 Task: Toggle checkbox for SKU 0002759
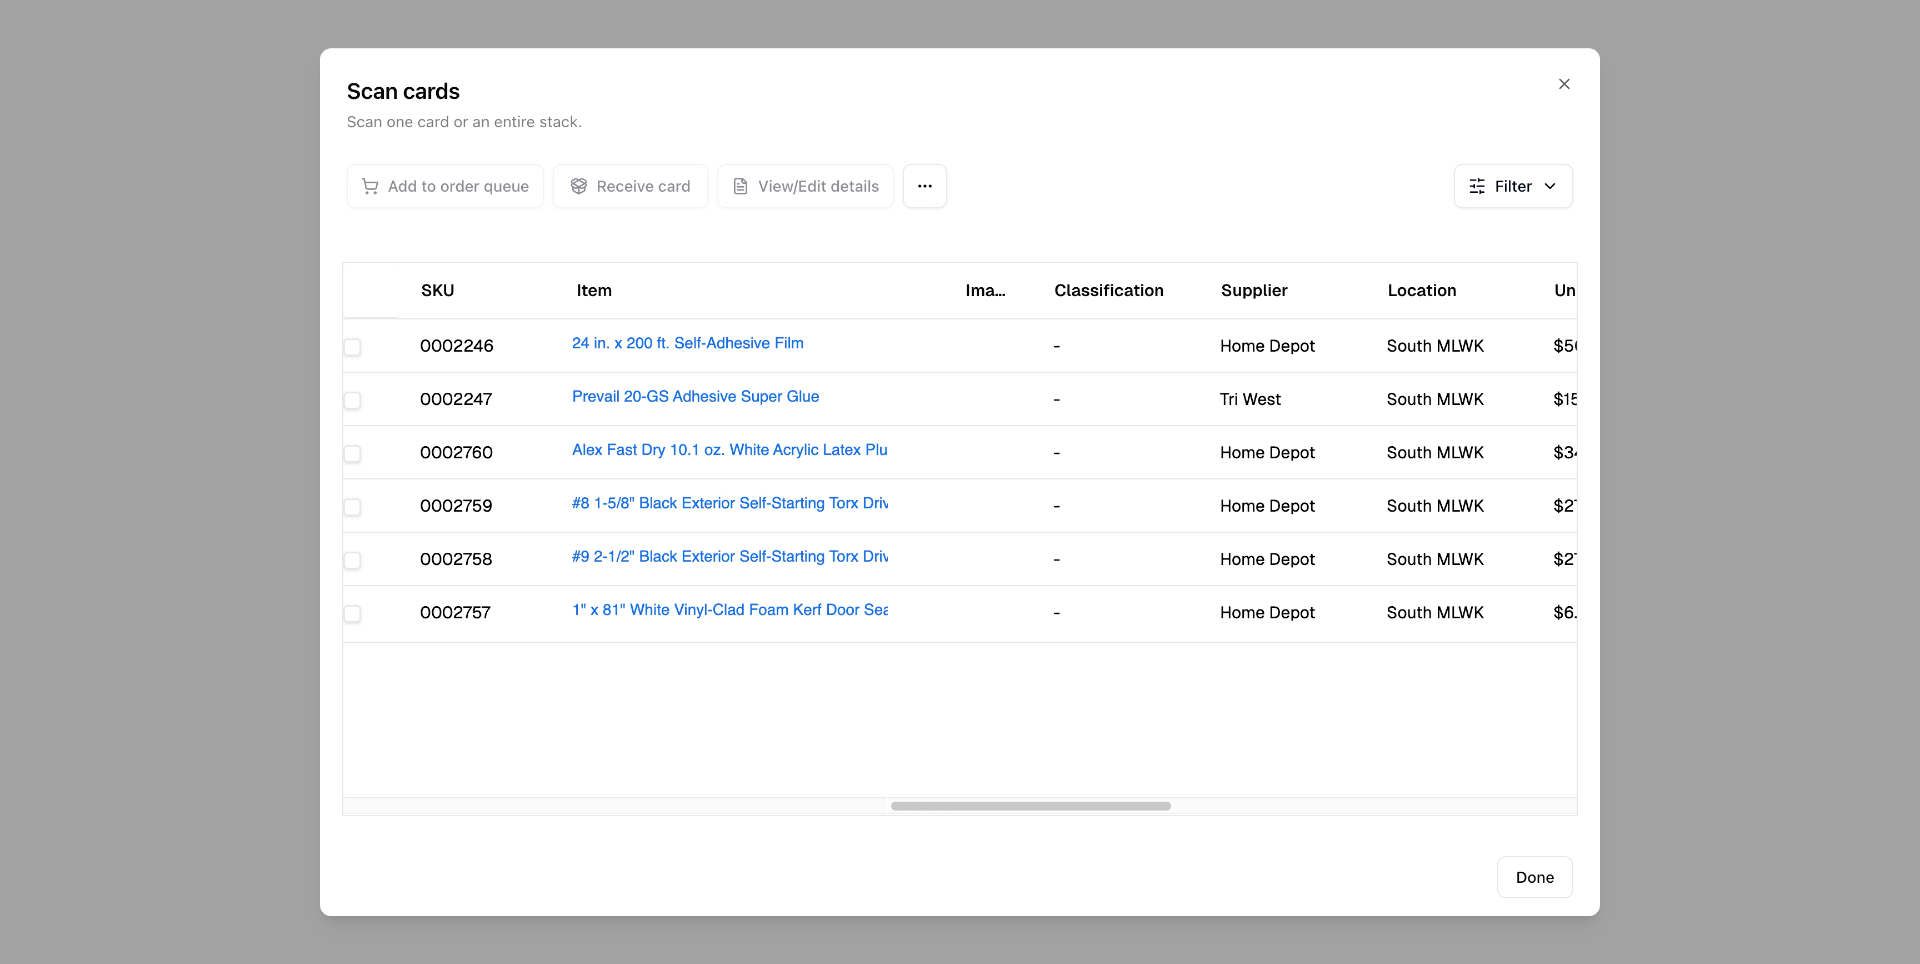352,507
